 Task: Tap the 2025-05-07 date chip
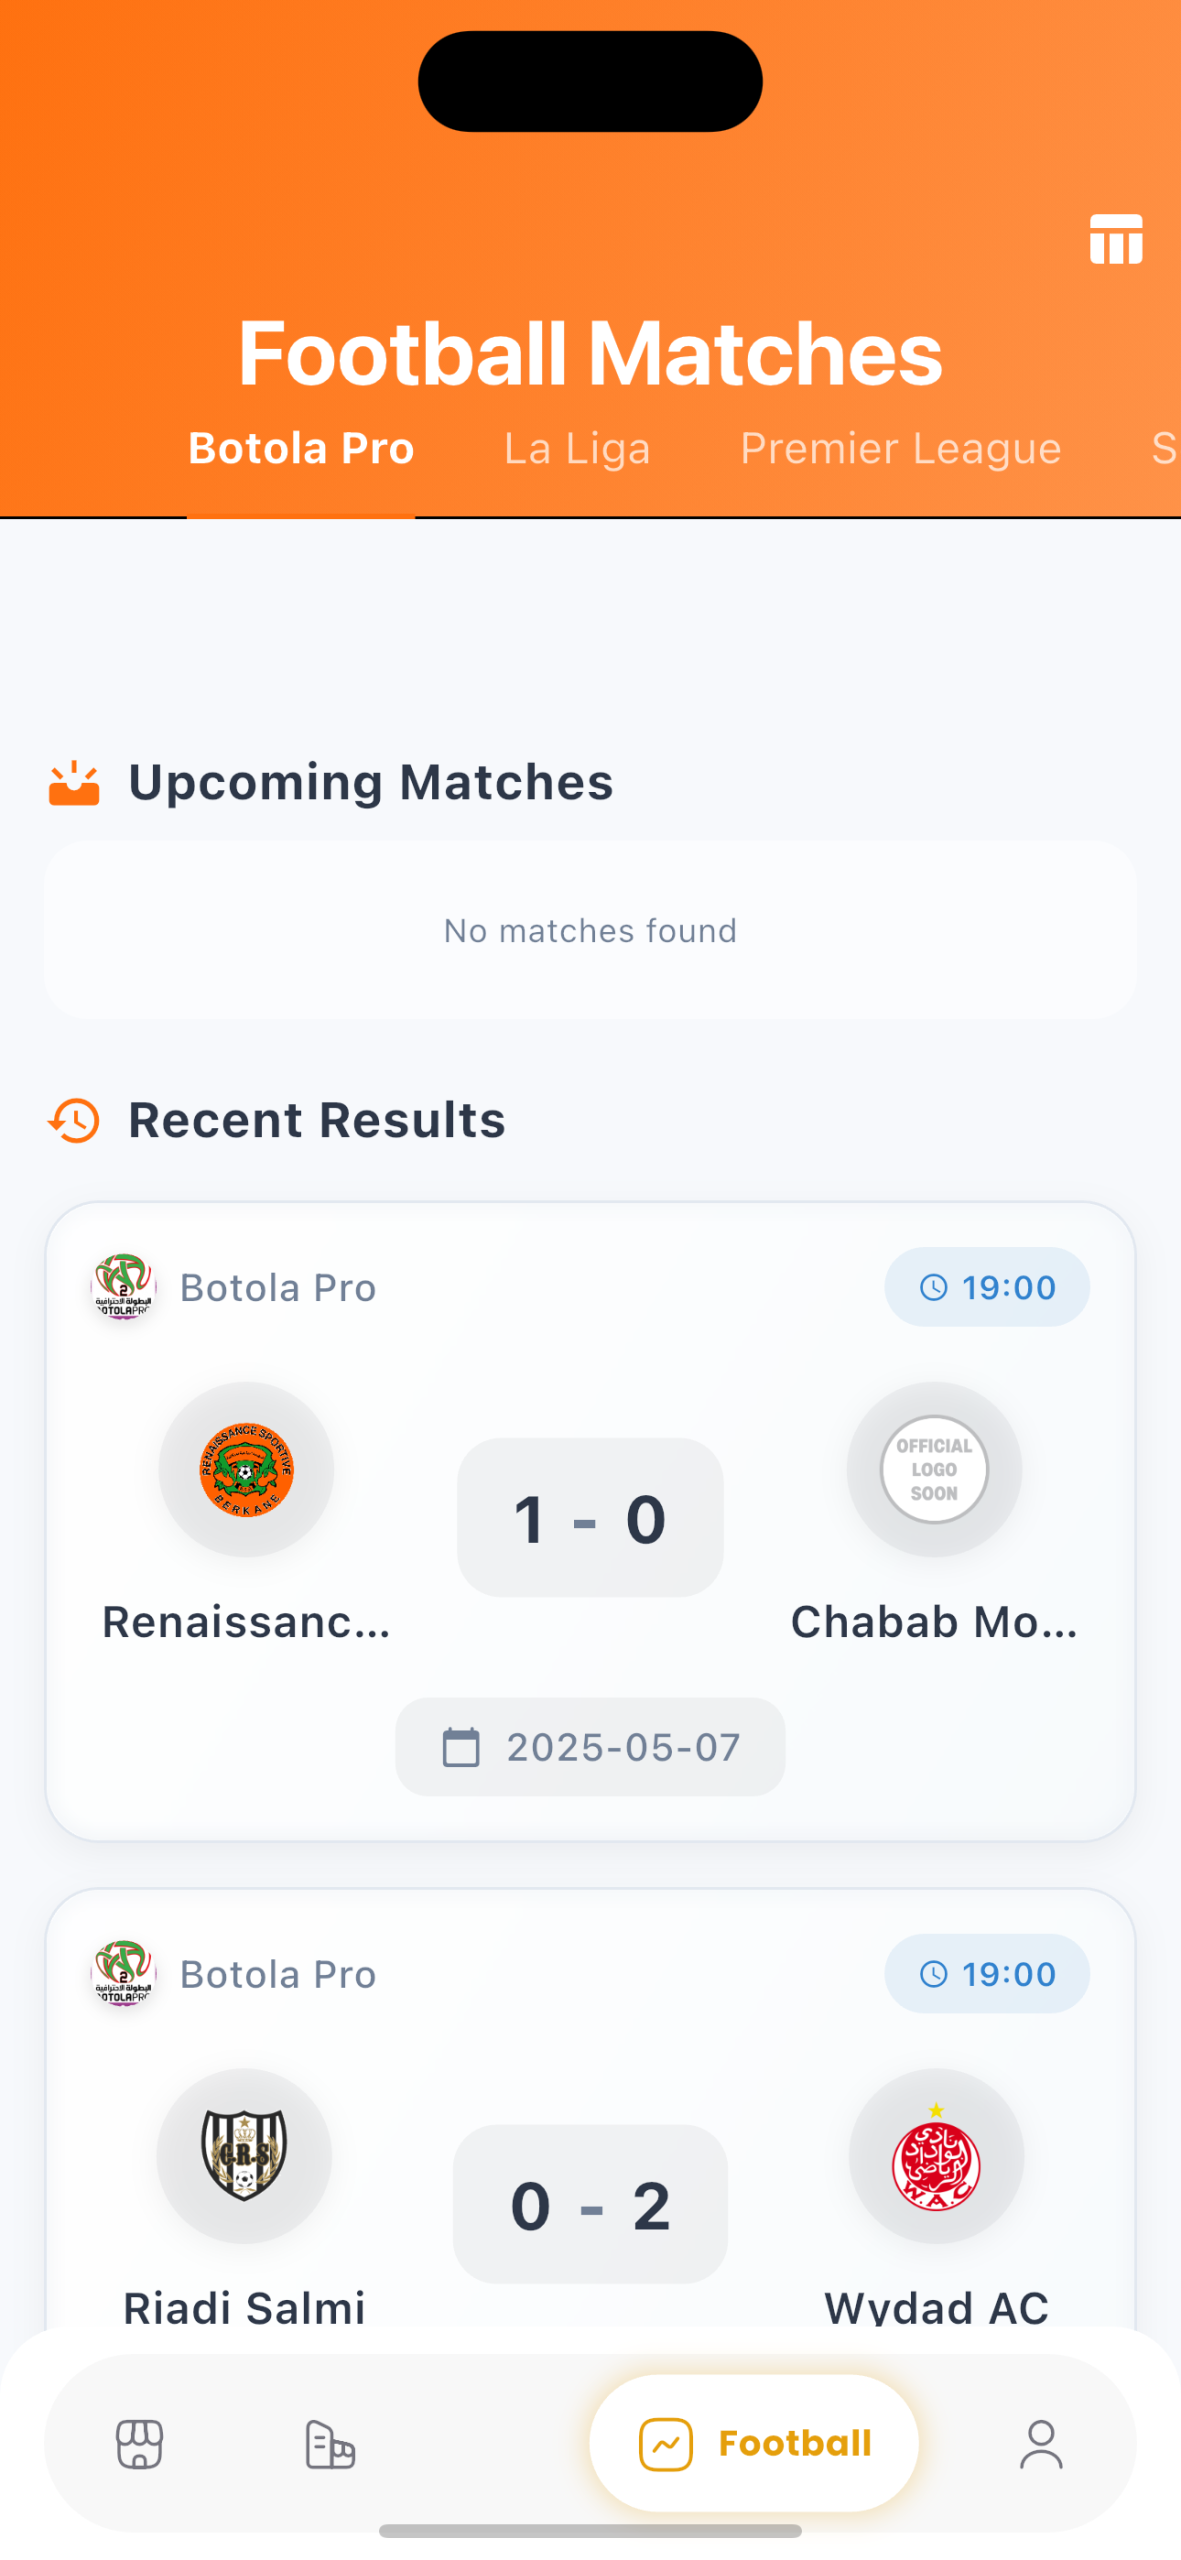point(590,1746)
